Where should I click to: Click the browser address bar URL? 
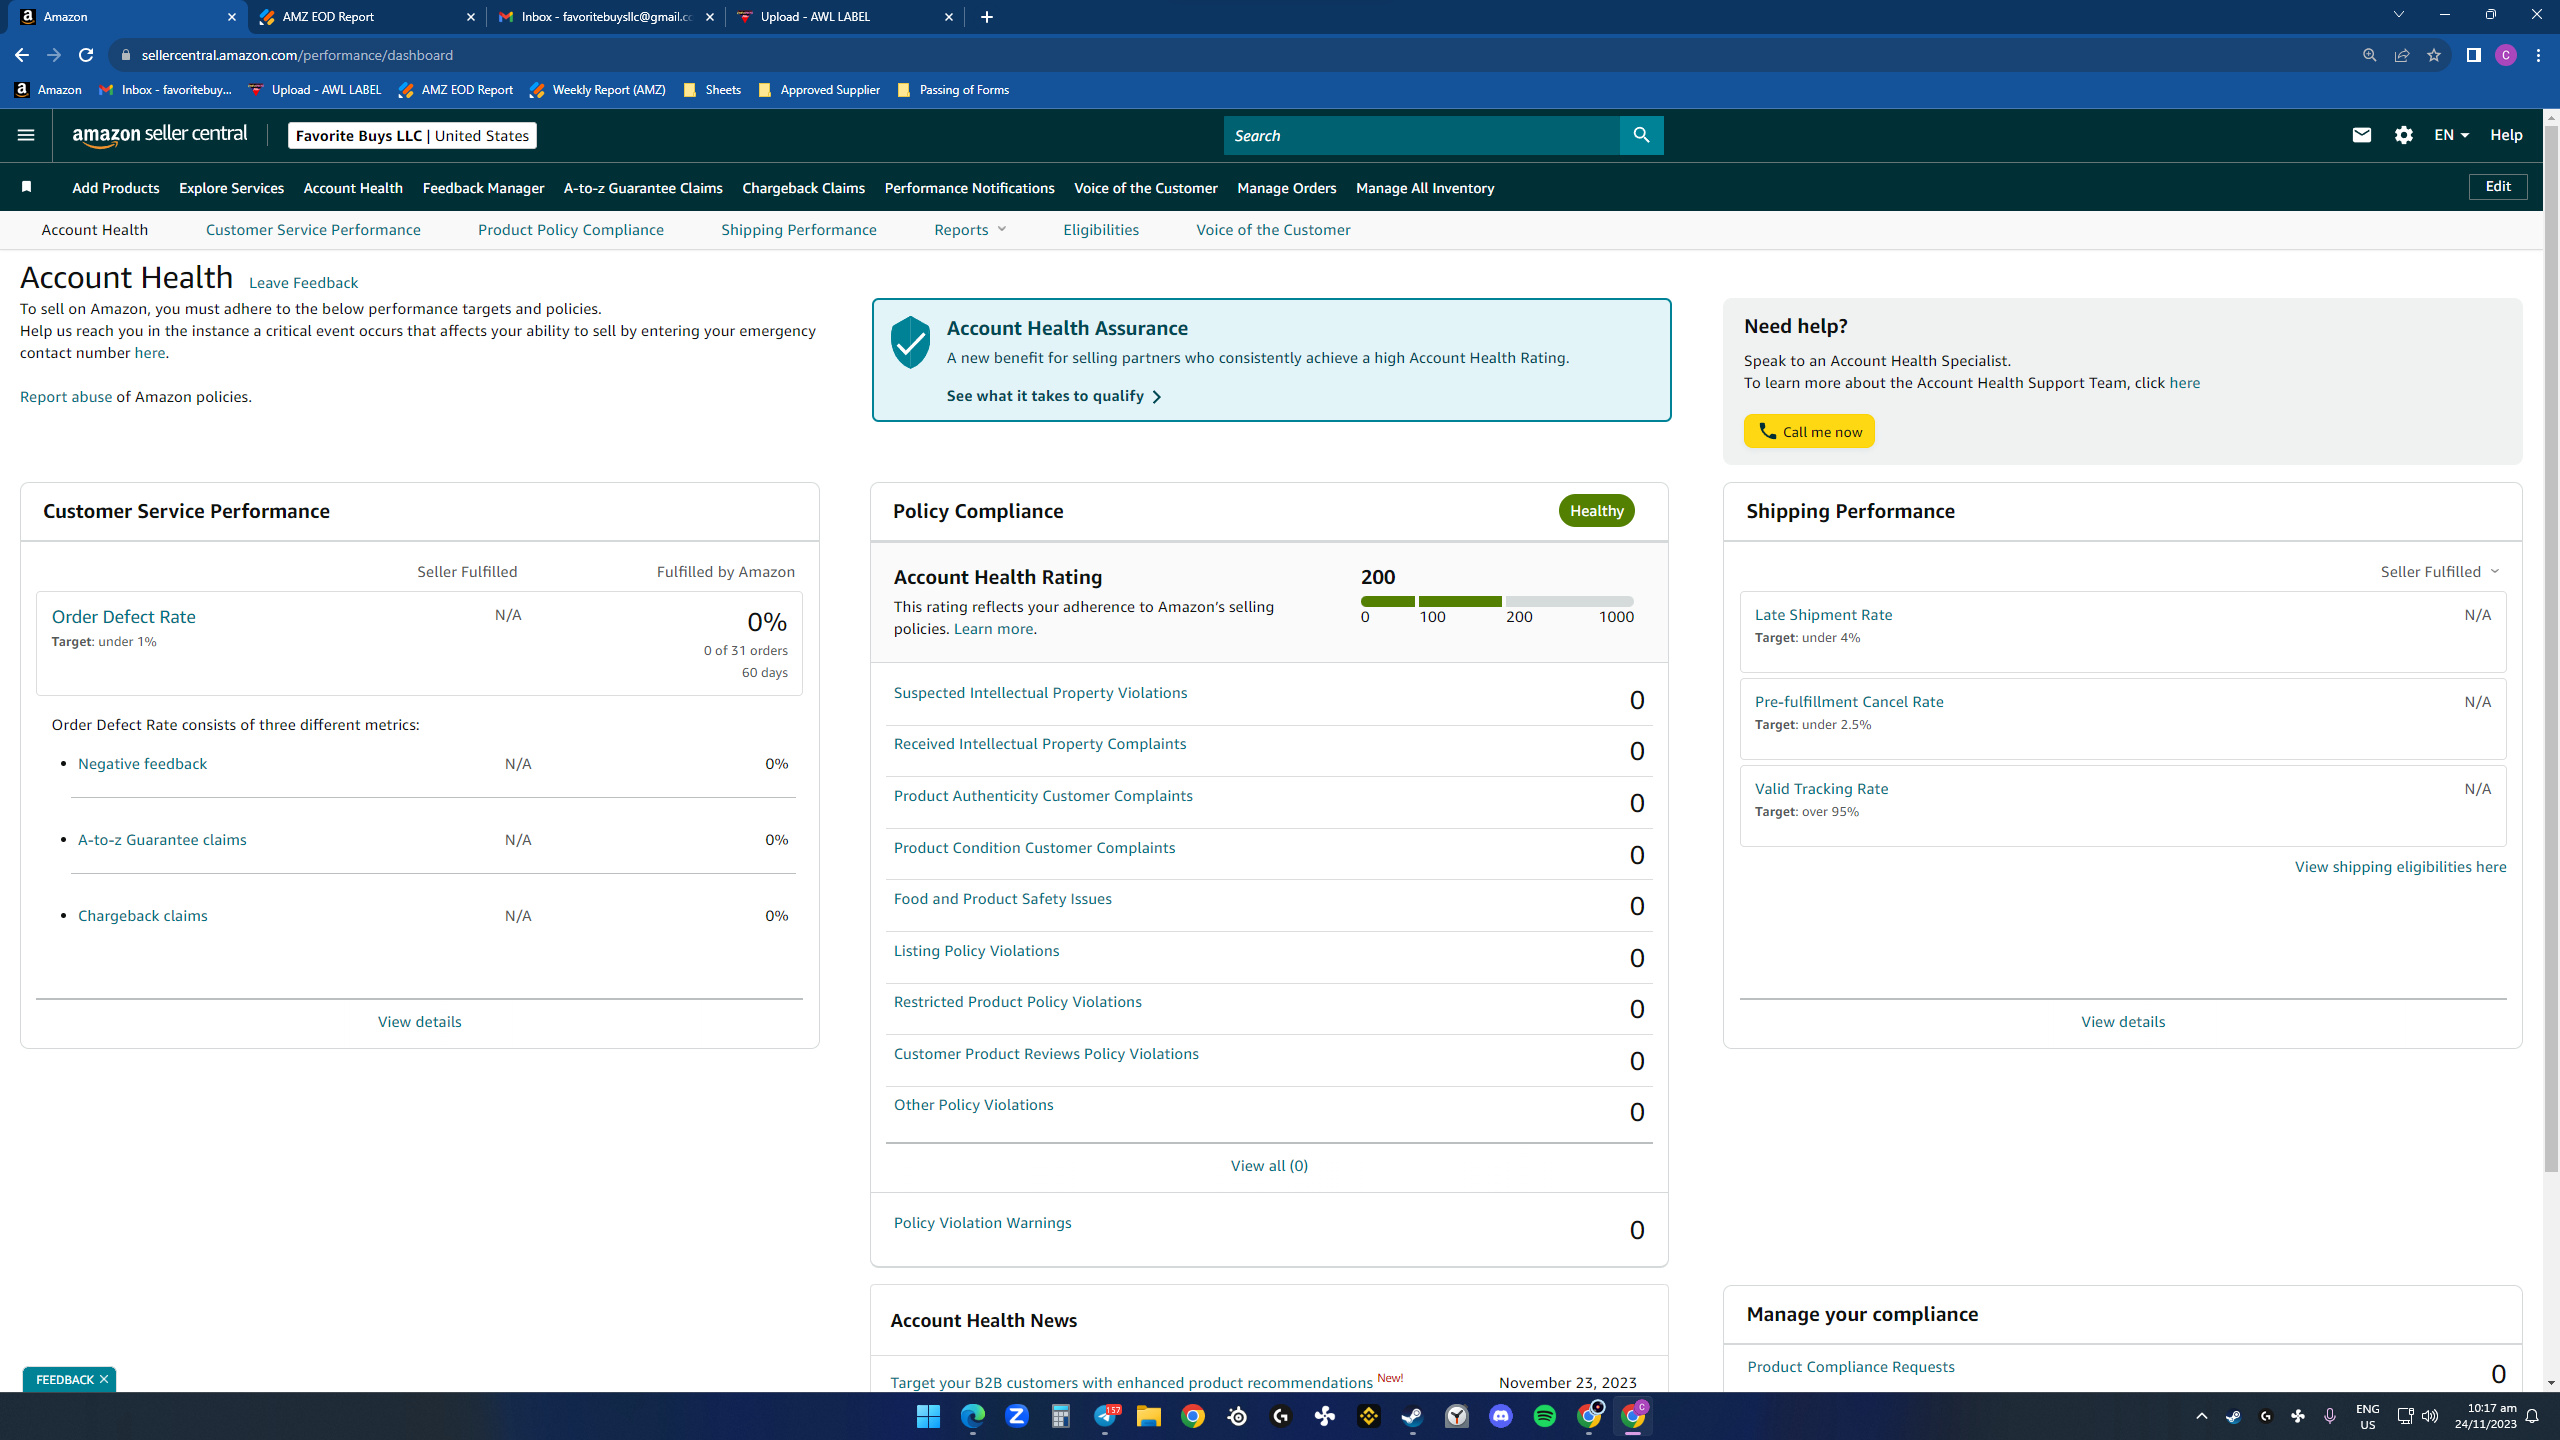coord(297,55)
